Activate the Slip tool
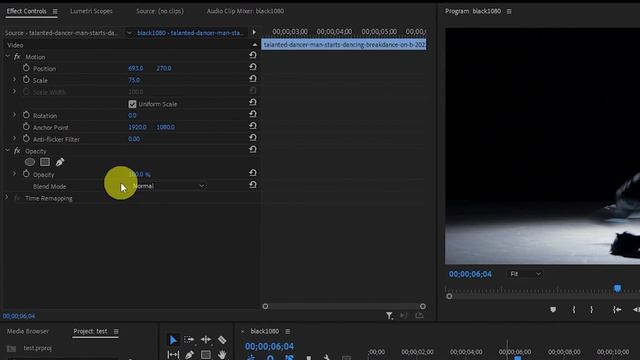 pyautogui.click(x=173, y=355)
